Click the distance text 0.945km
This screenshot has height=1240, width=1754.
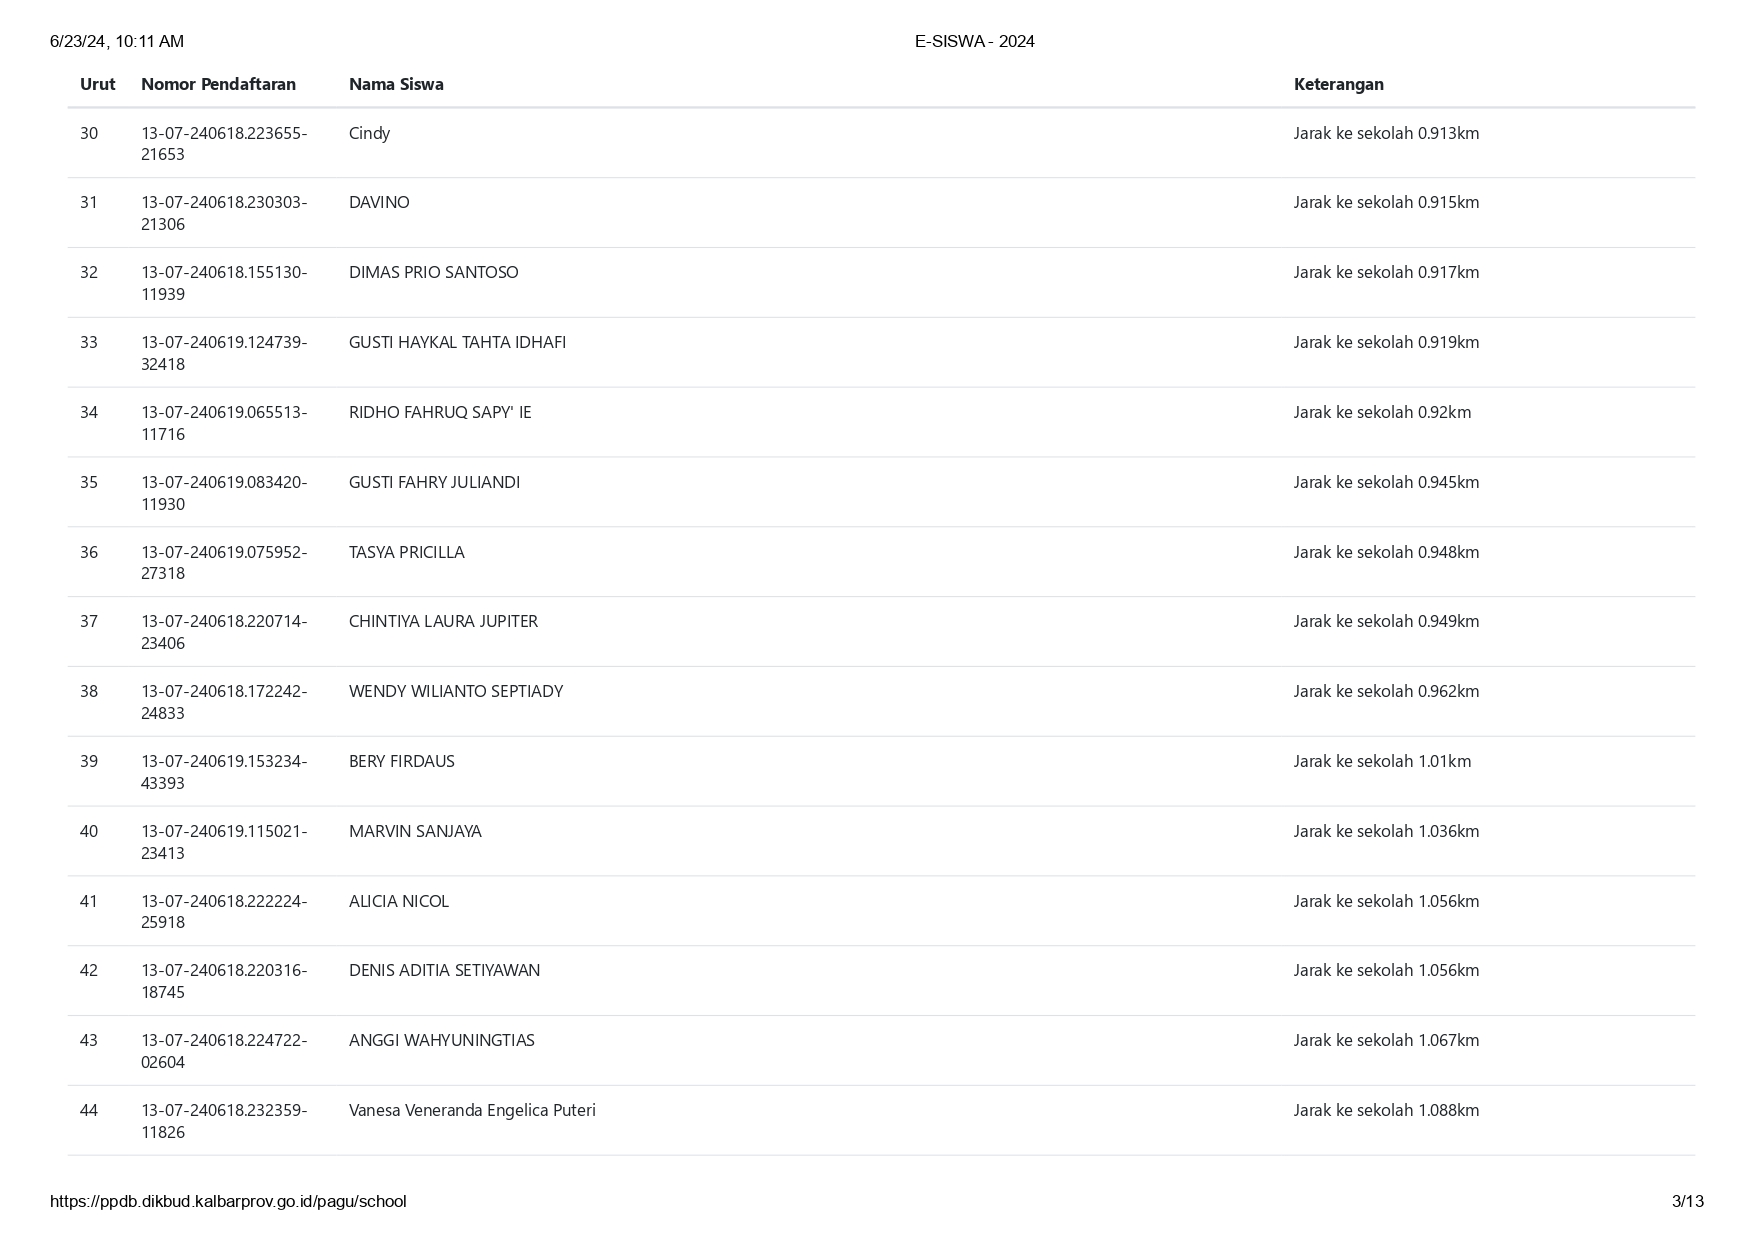[x=1386, y=482]
